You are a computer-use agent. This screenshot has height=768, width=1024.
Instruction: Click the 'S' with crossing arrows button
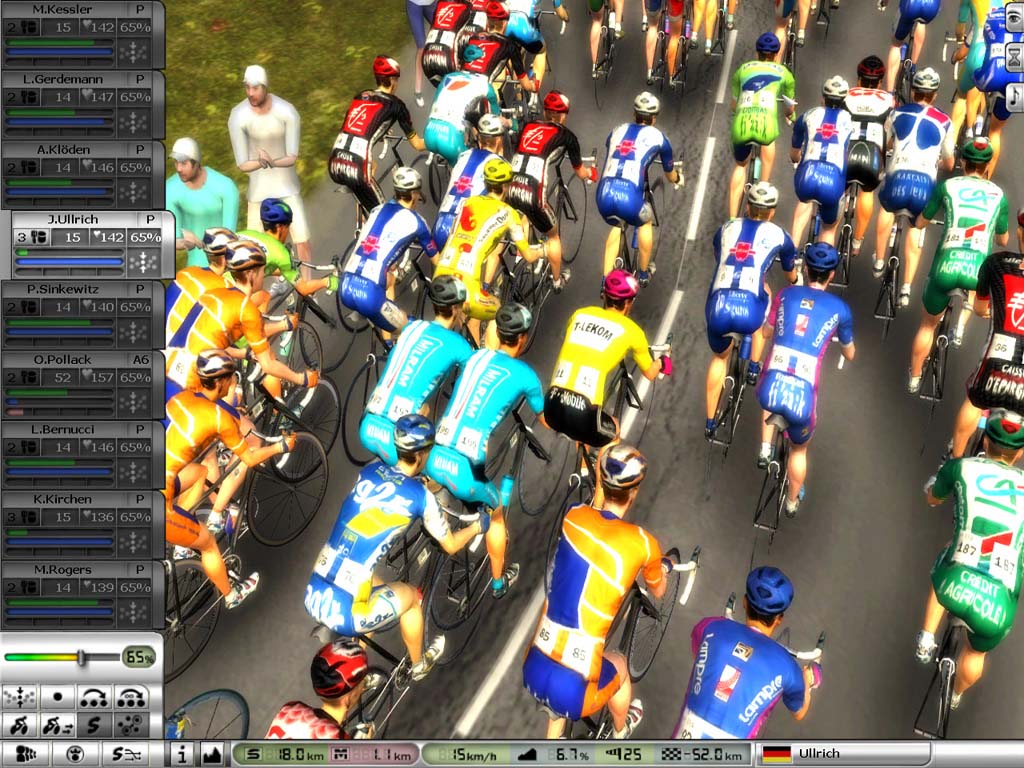click(x=127, y=754)
